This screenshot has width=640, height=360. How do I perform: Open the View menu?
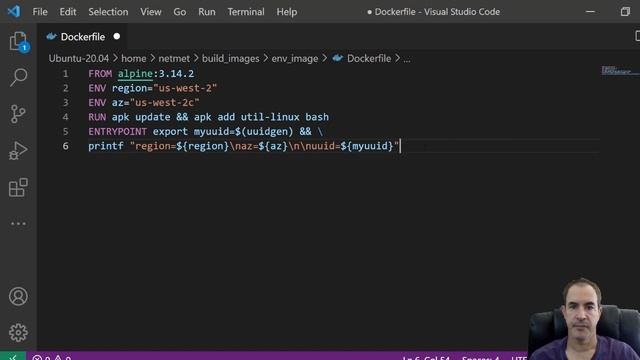click(151, 12)
